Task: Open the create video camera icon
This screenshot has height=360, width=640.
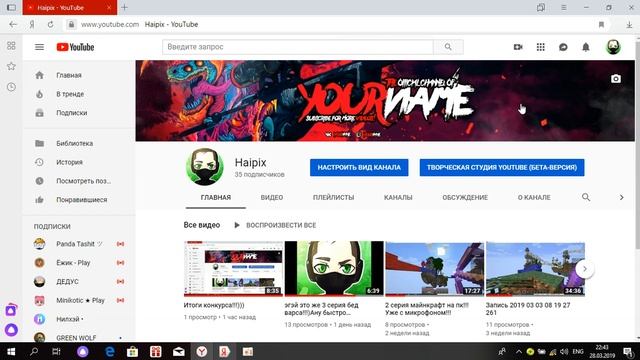Action: tap(518, 47)
